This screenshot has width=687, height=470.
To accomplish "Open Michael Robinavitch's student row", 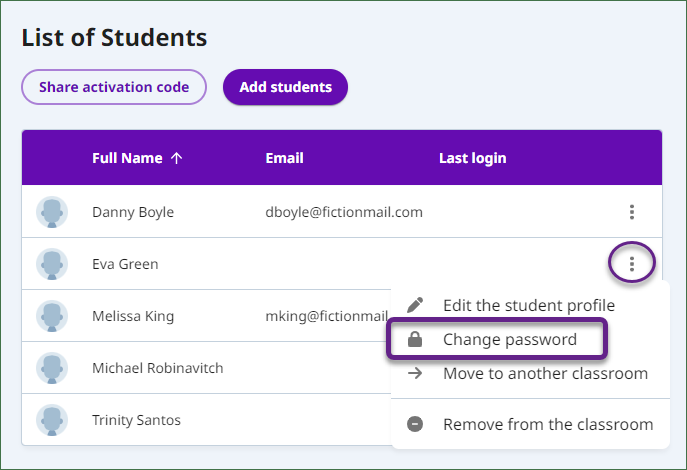I will [206, 368].
